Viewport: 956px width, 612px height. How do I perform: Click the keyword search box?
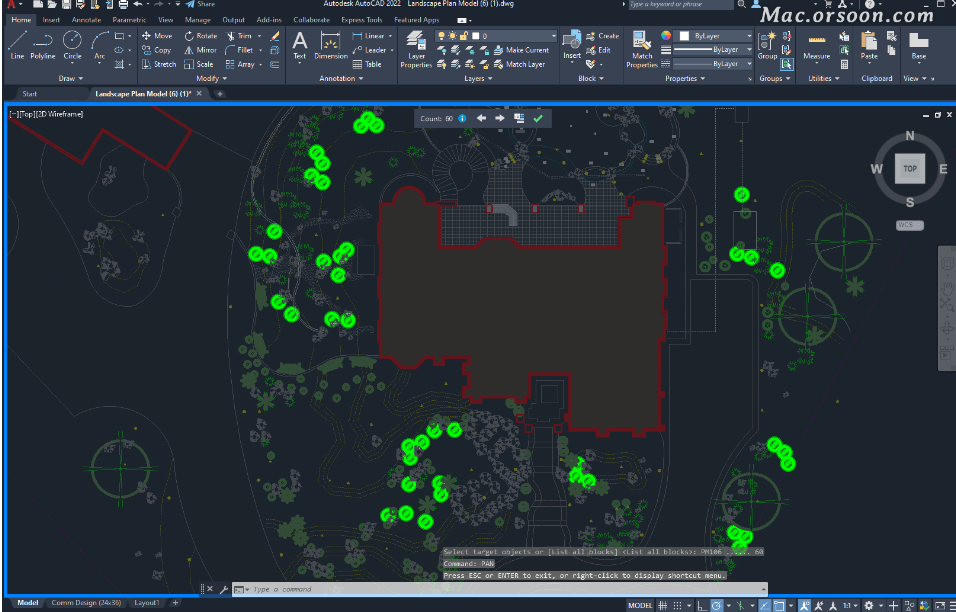680,4
